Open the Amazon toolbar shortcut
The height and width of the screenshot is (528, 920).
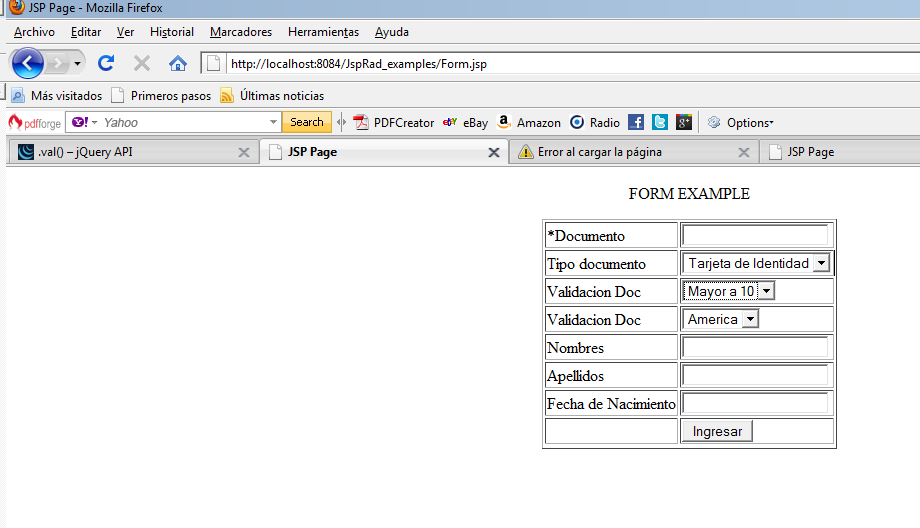click(529, 122)
